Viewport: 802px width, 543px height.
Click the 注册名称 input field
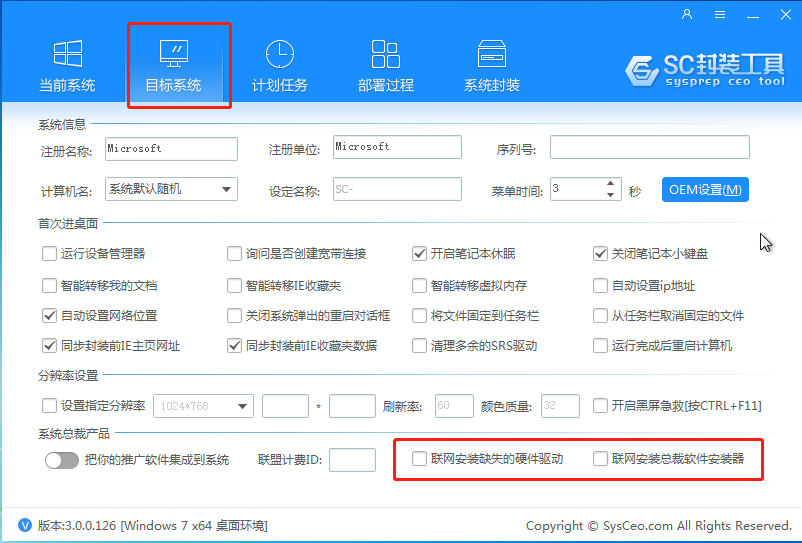coord(171,149)
